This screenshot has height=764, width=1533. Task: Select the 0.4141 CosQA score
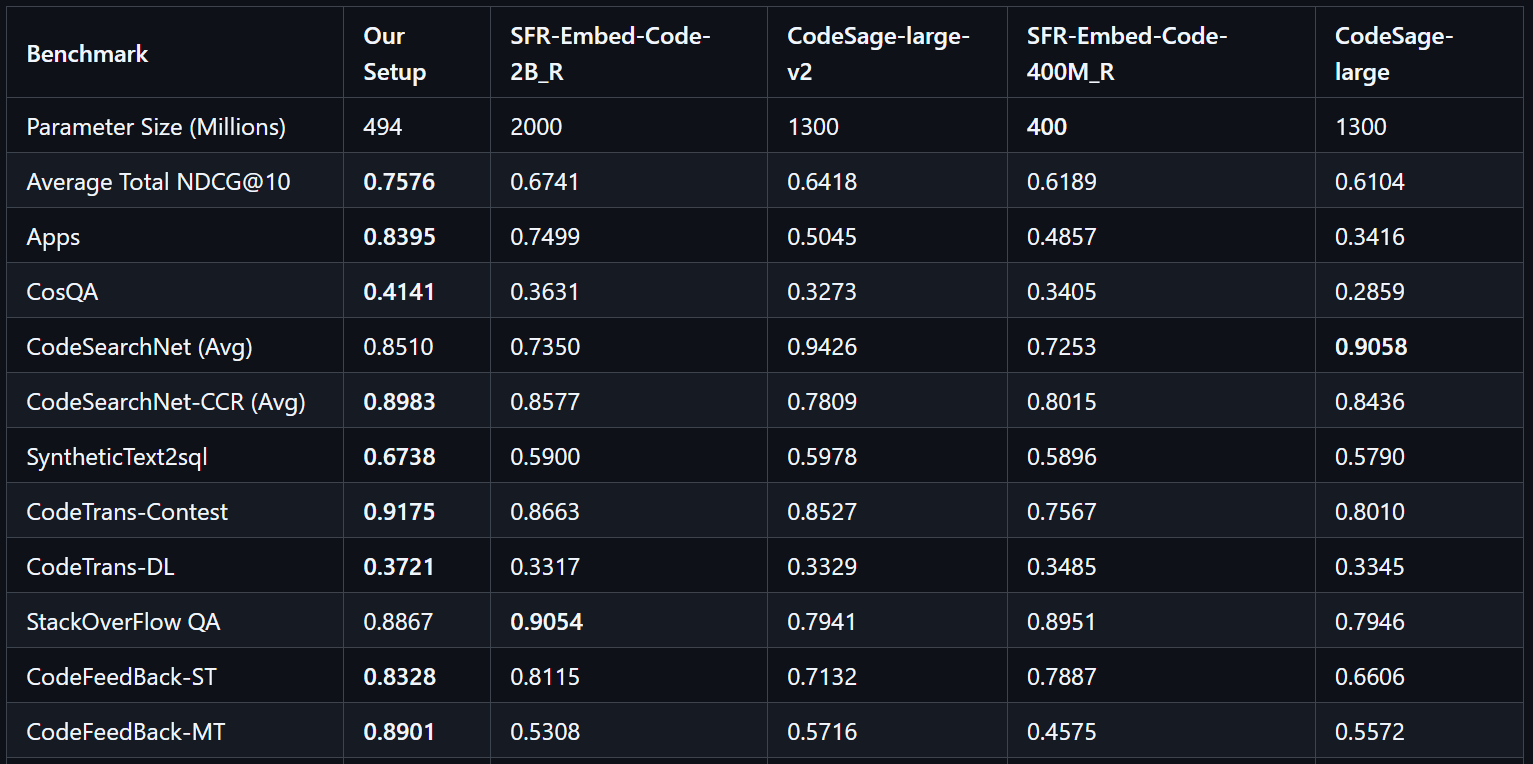(399, 292)
